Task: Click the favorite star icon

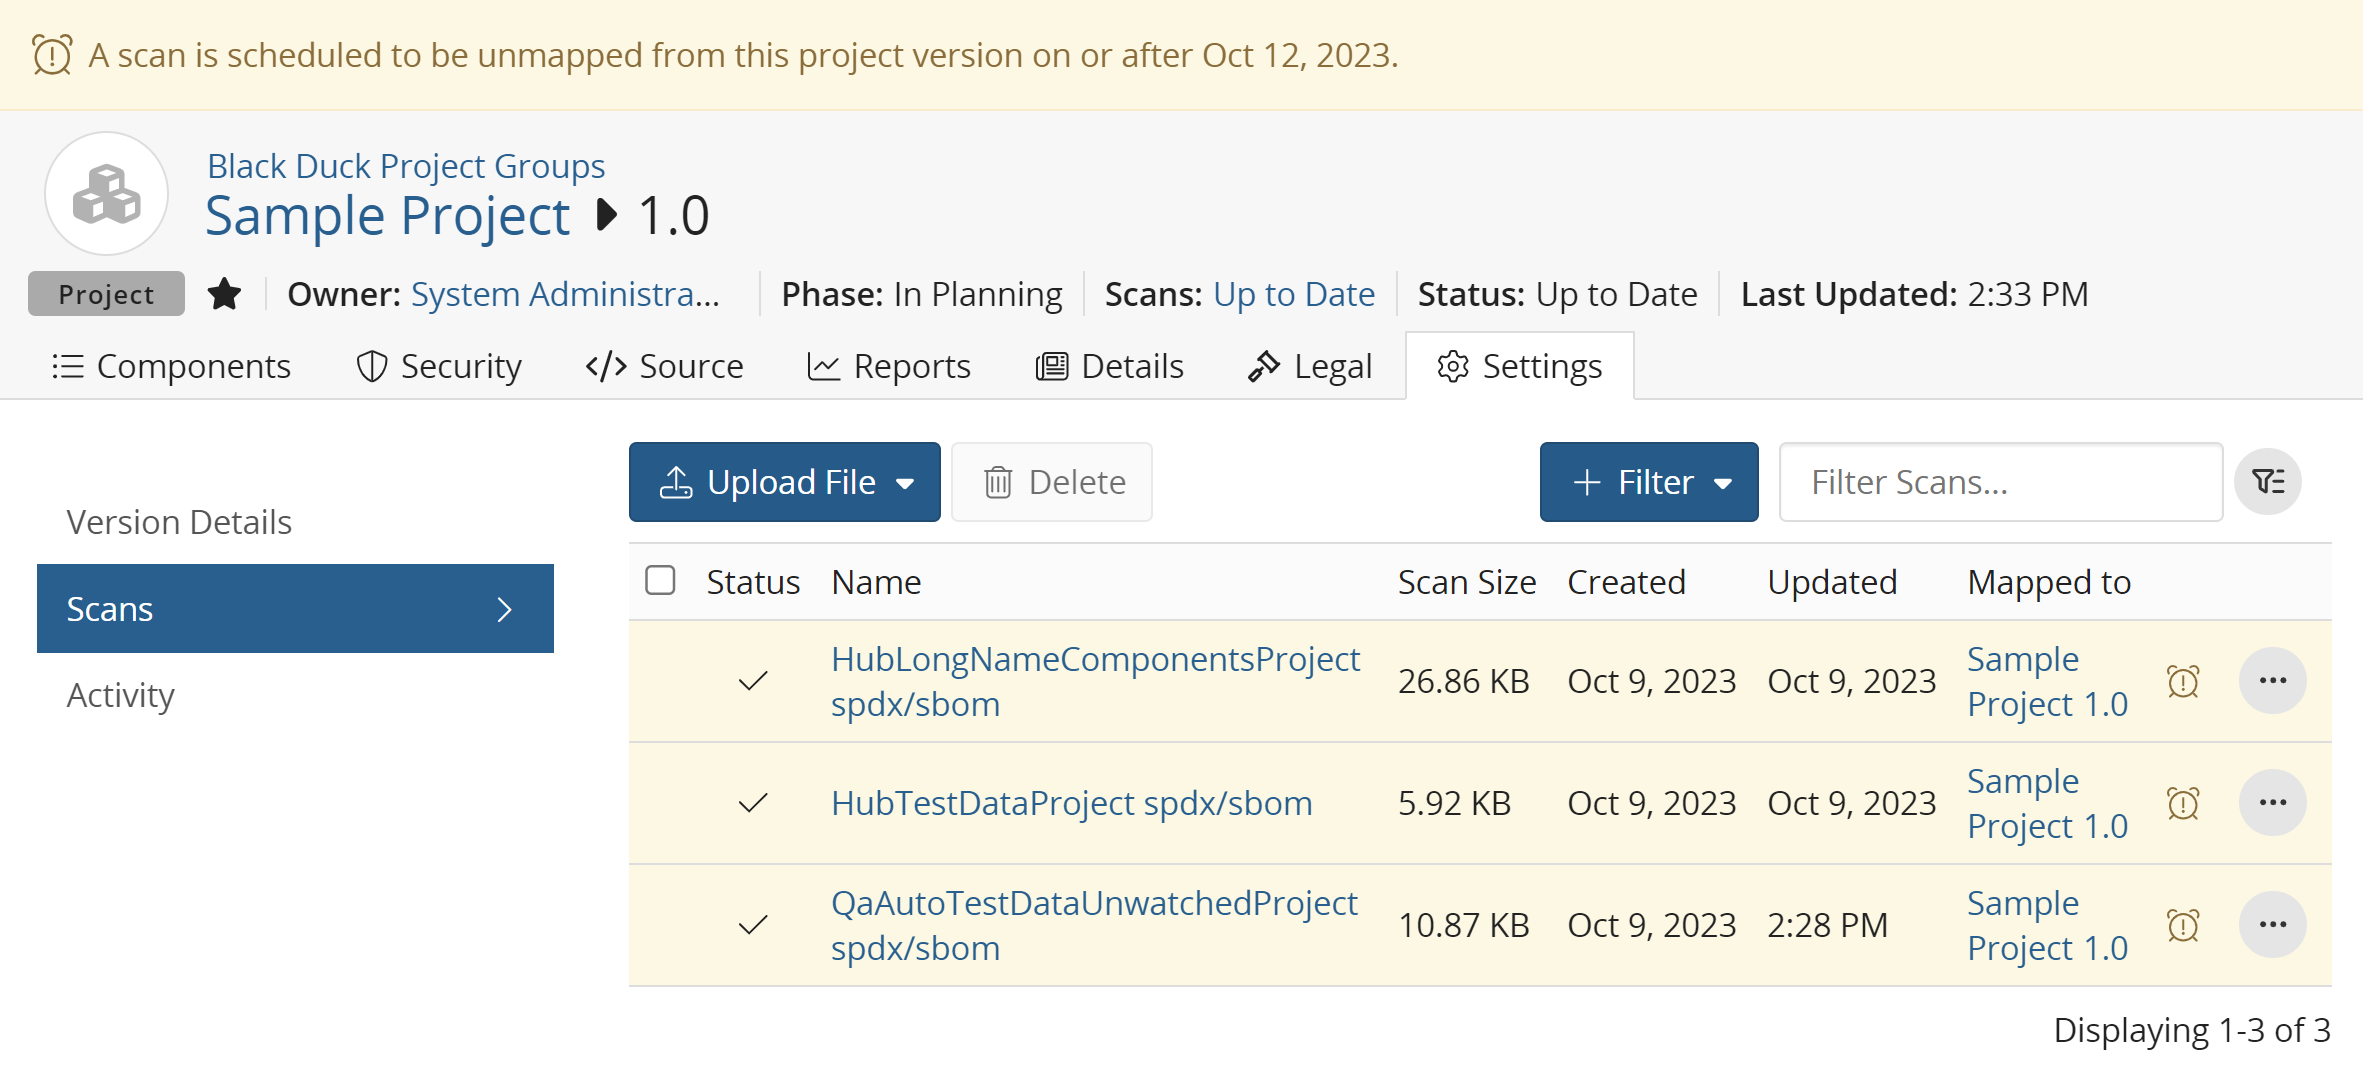Action: (224, 294)
